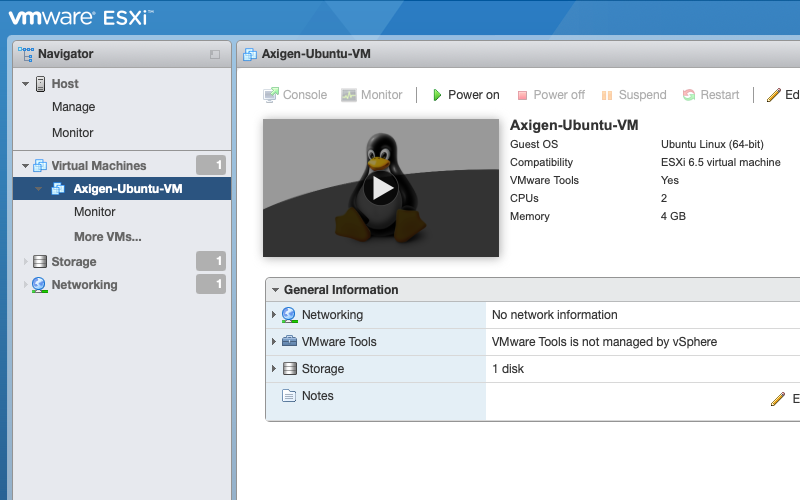The image size is (800, 500).
Task: Click the Virtual Machines count badge
Action: click(211, 165)
